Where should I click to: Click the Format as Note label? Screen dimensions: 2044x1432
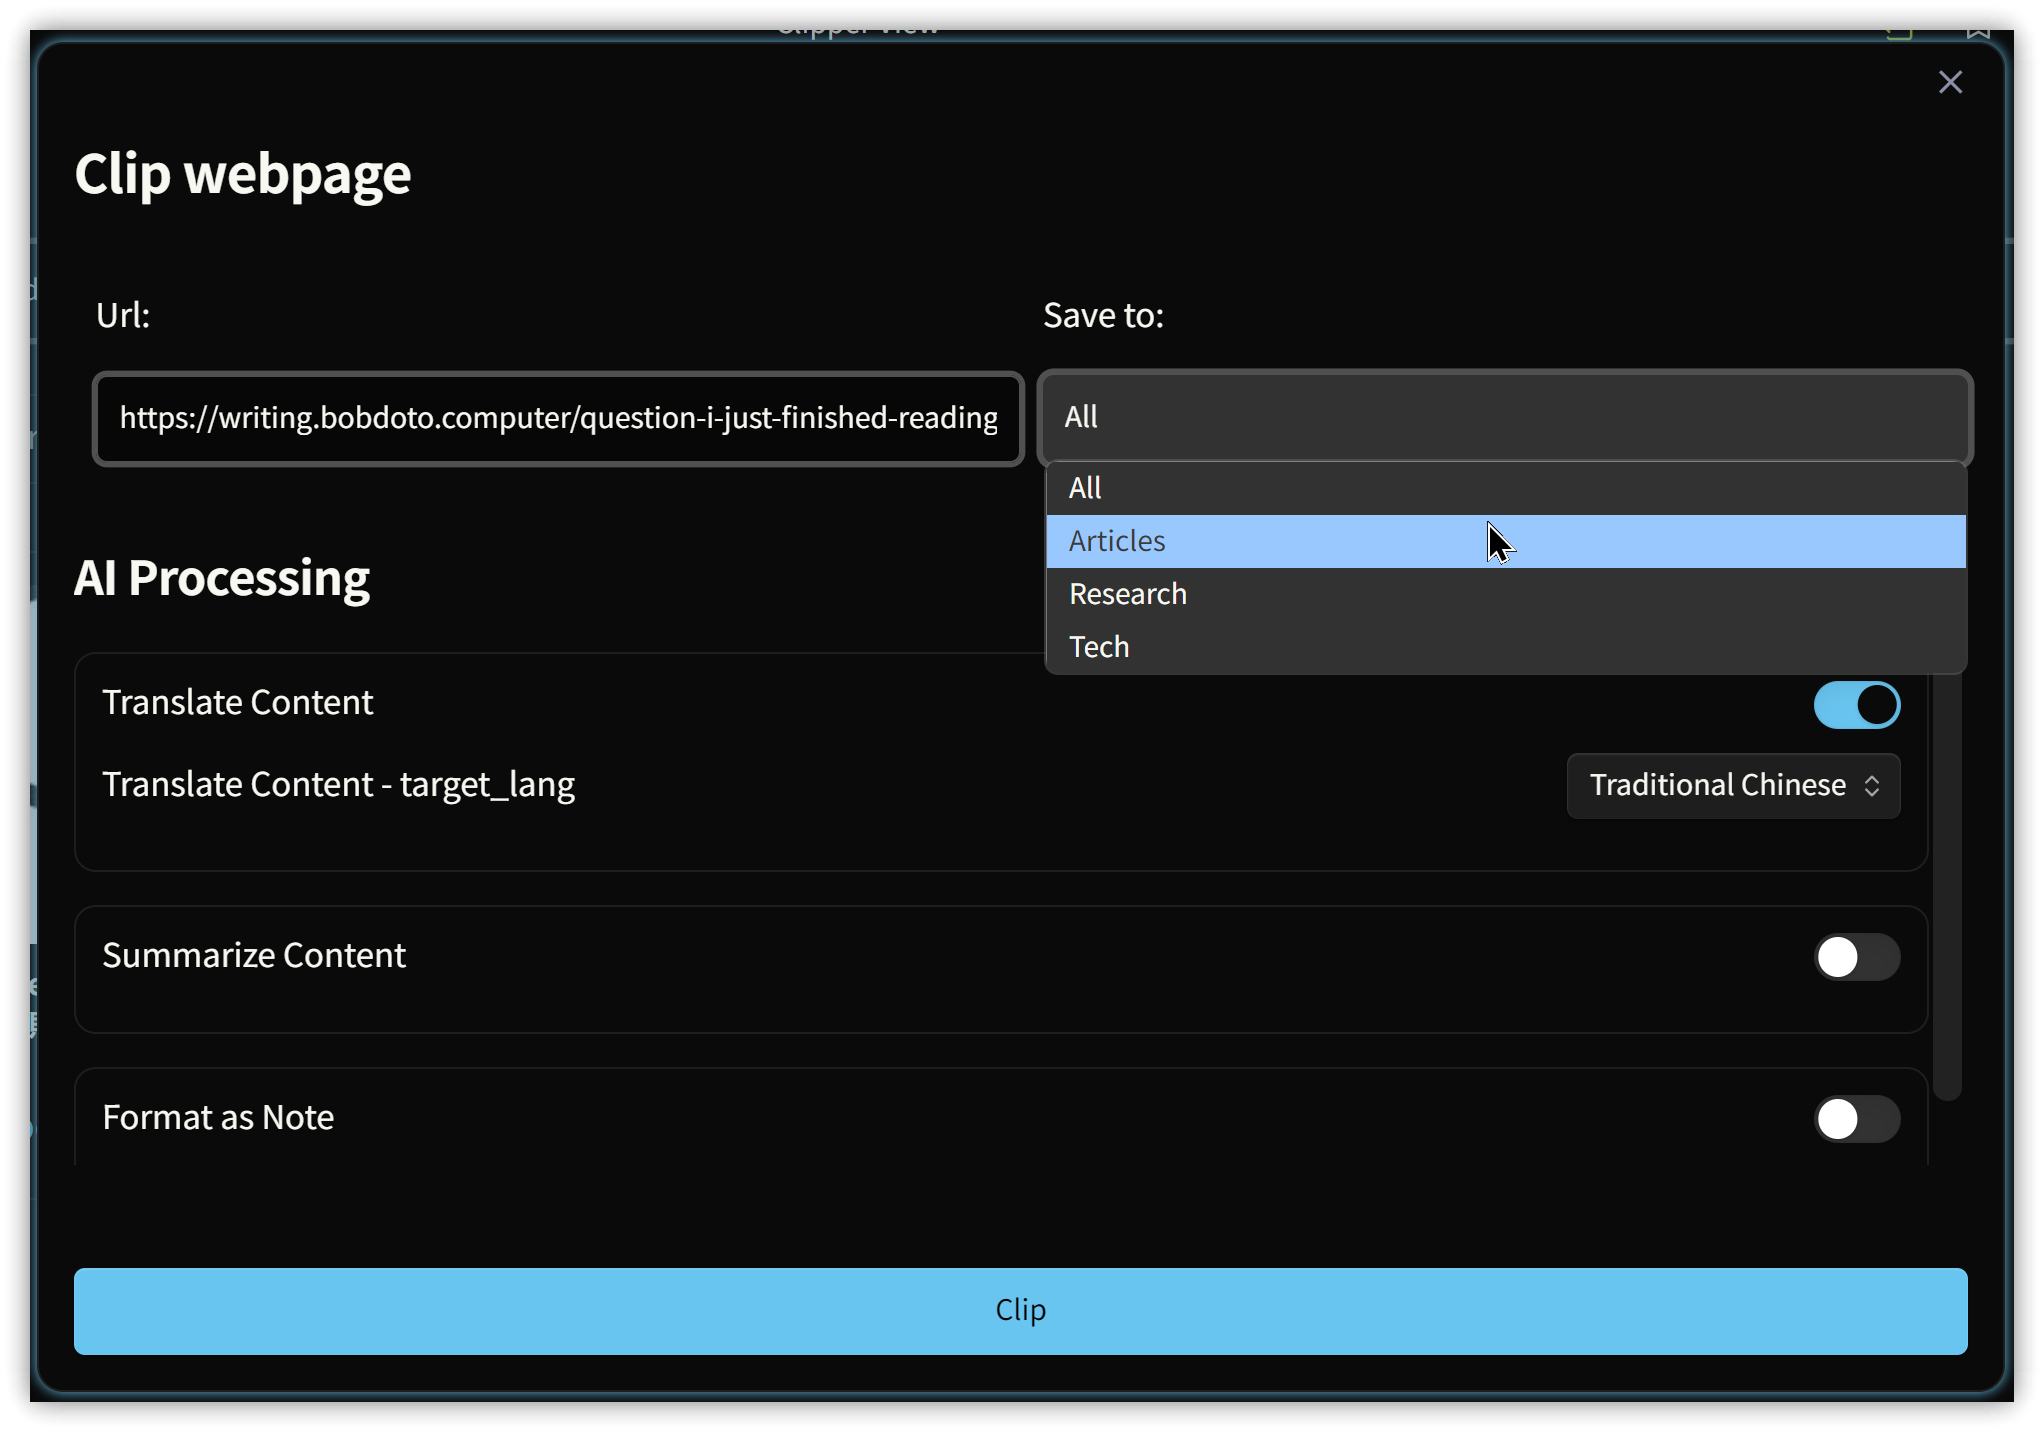click(218, 1118)
